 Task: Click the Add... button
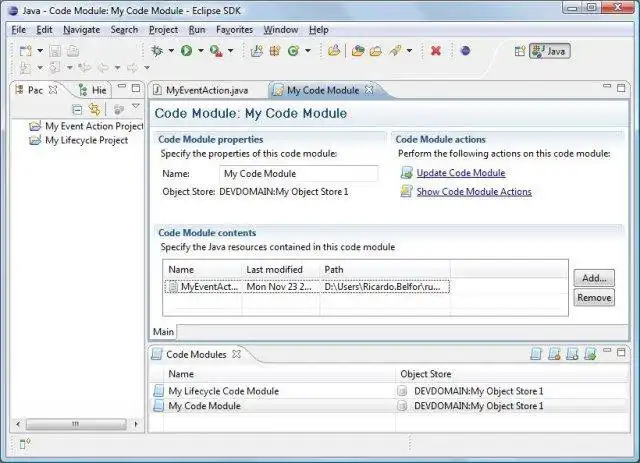click(x=594, y=278)
